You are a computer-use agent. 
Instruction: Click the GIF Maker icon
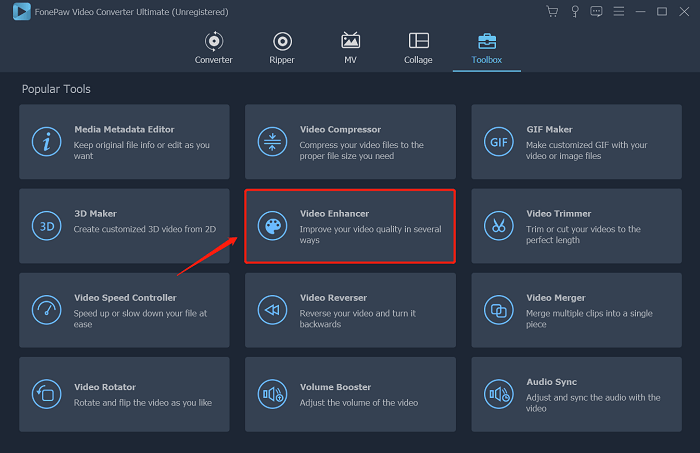point(499,142)
